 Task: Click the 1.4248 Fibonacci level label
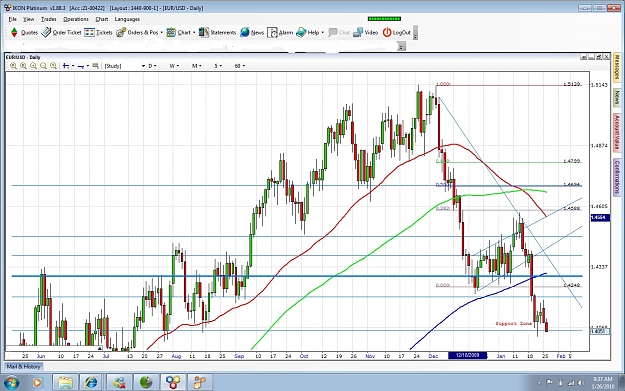[571, 285]
